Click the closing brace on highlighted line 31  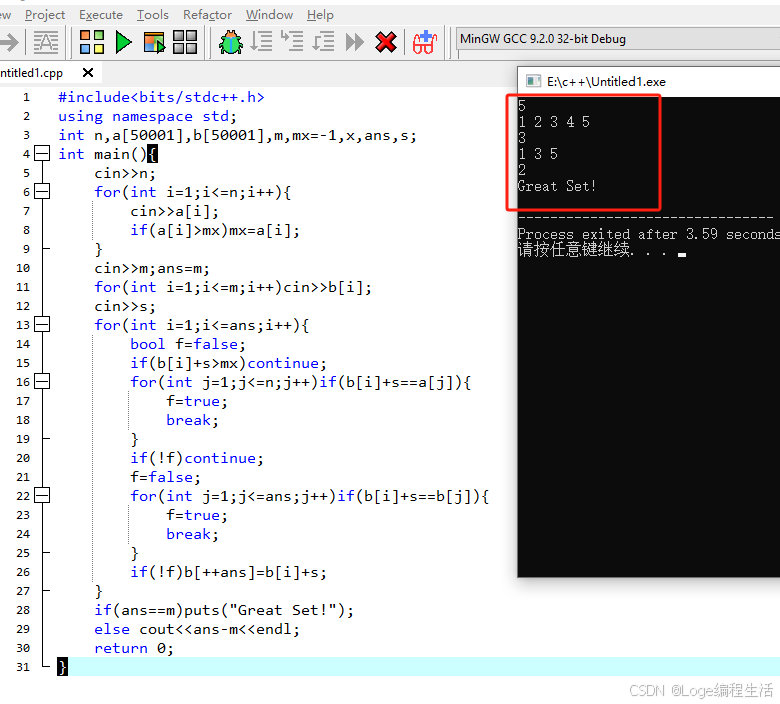62,667
